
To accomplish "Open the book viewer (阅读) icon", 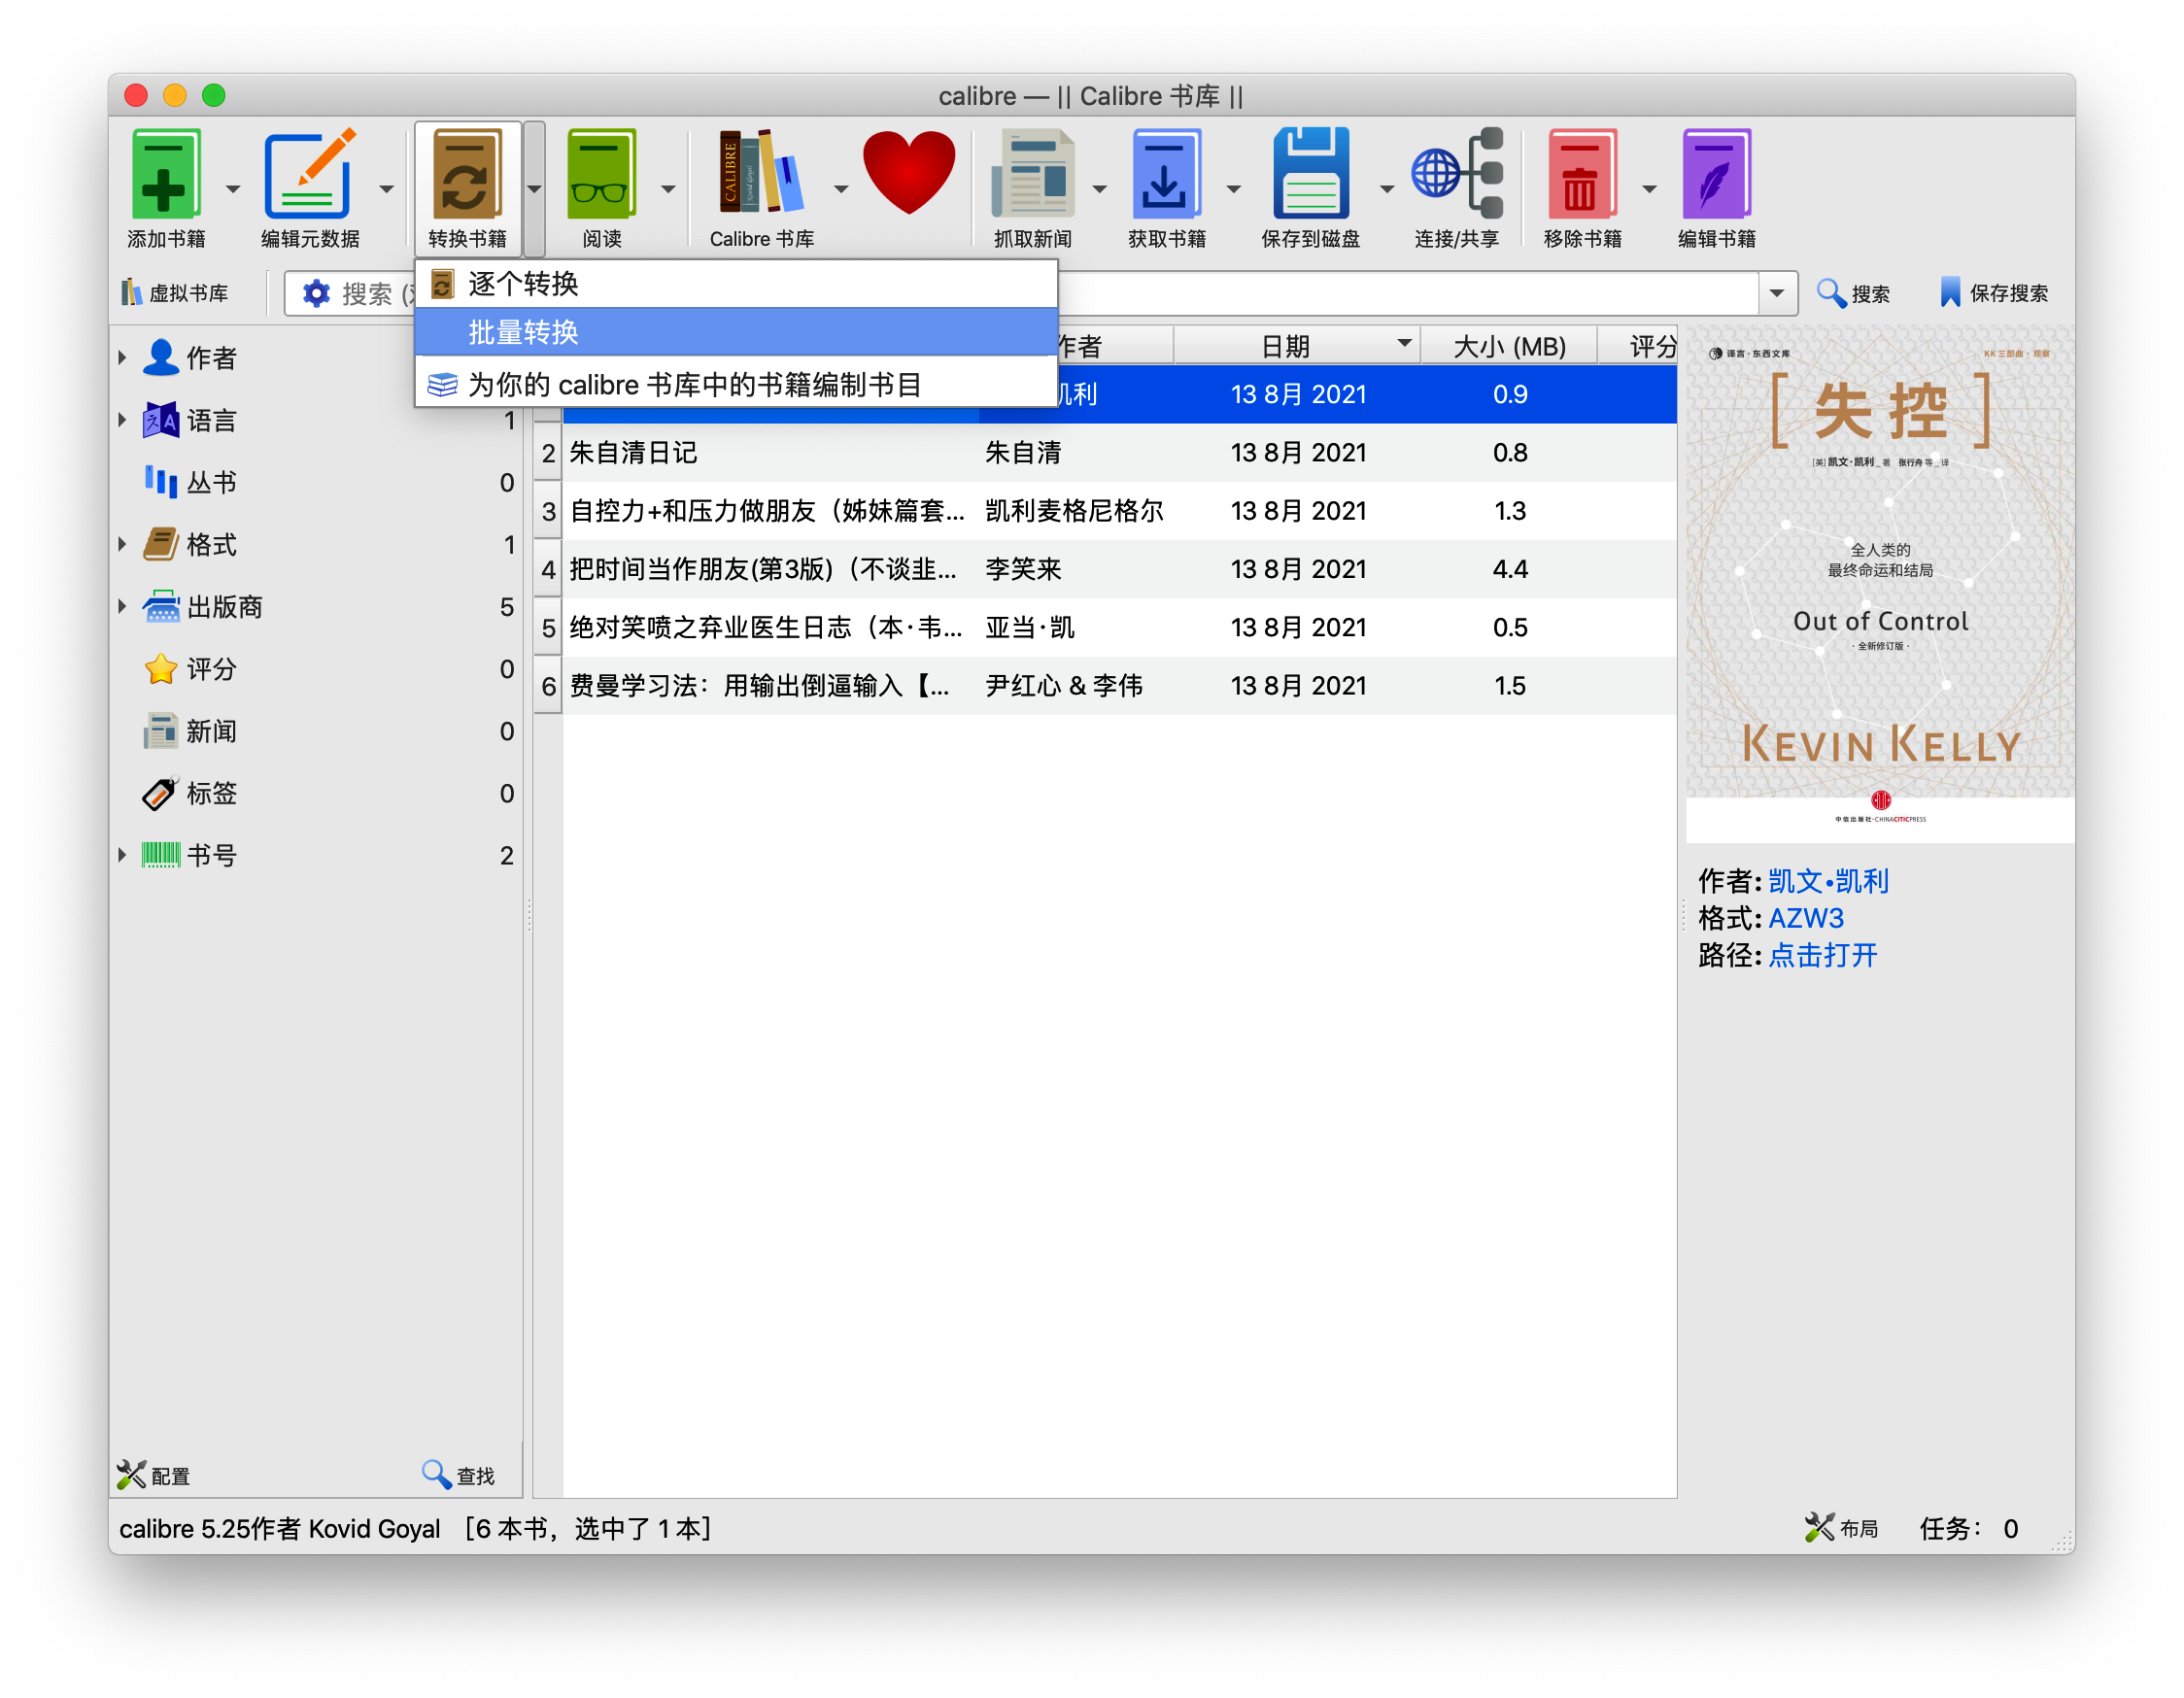I will [602, 175].
